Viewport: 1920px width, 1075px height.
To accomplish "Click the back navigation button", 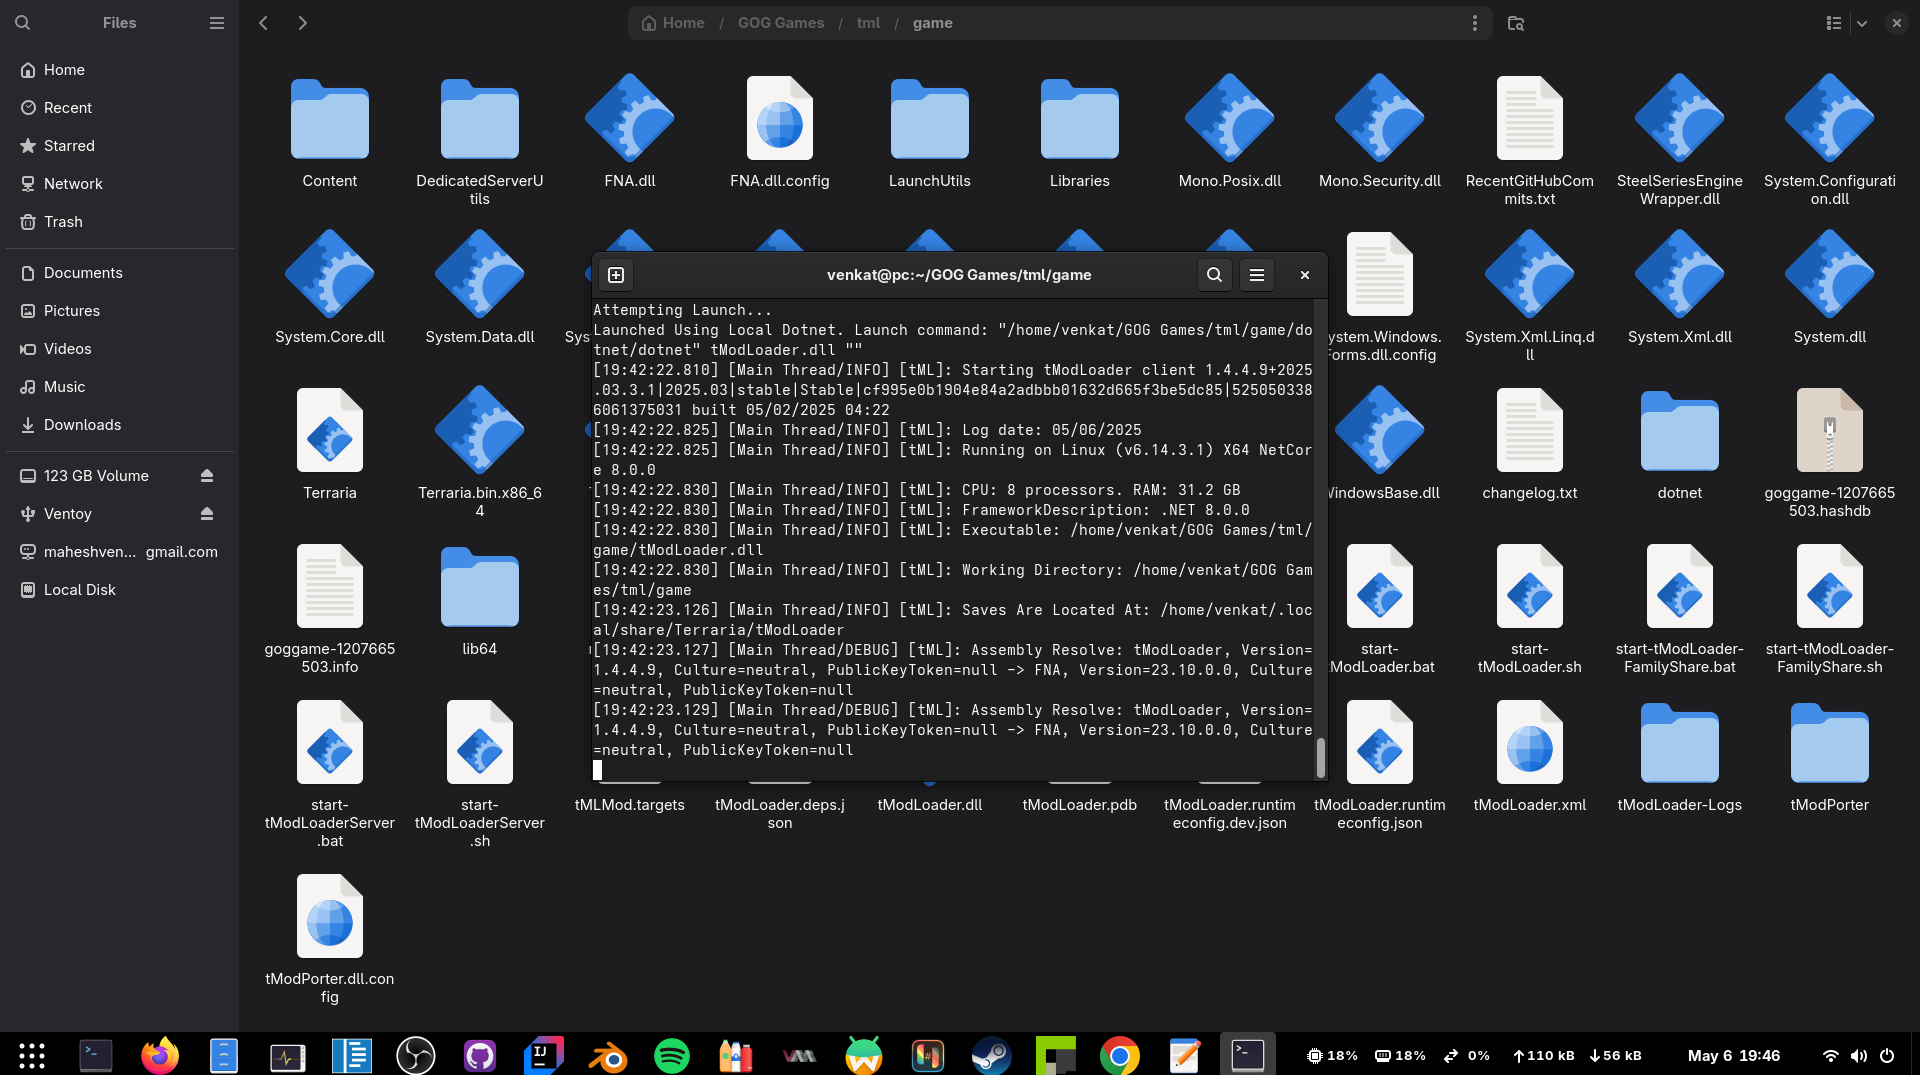I will point(263,22).
